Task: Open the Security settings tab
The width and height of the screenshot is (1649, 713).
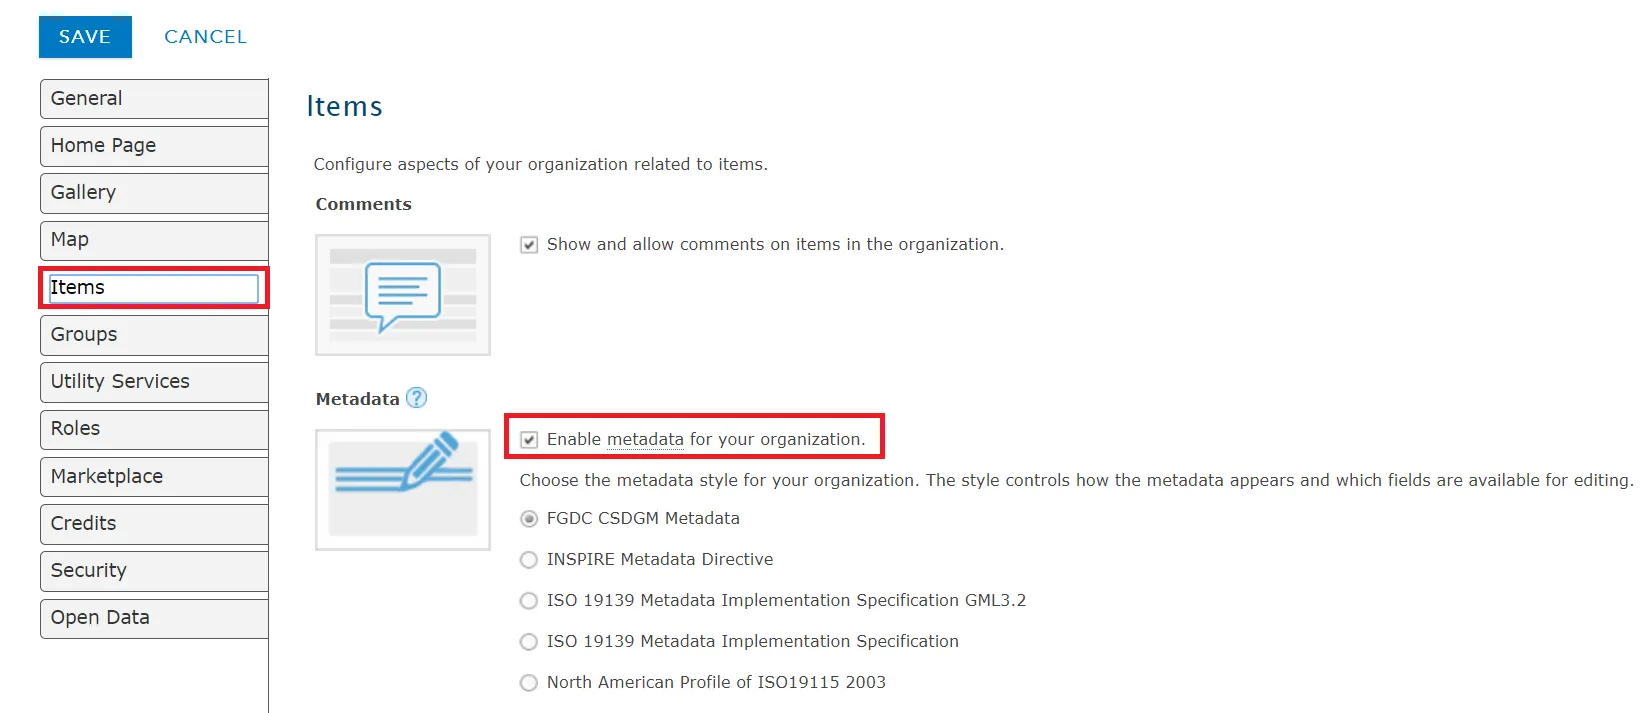Action: [x=154, y=571]
